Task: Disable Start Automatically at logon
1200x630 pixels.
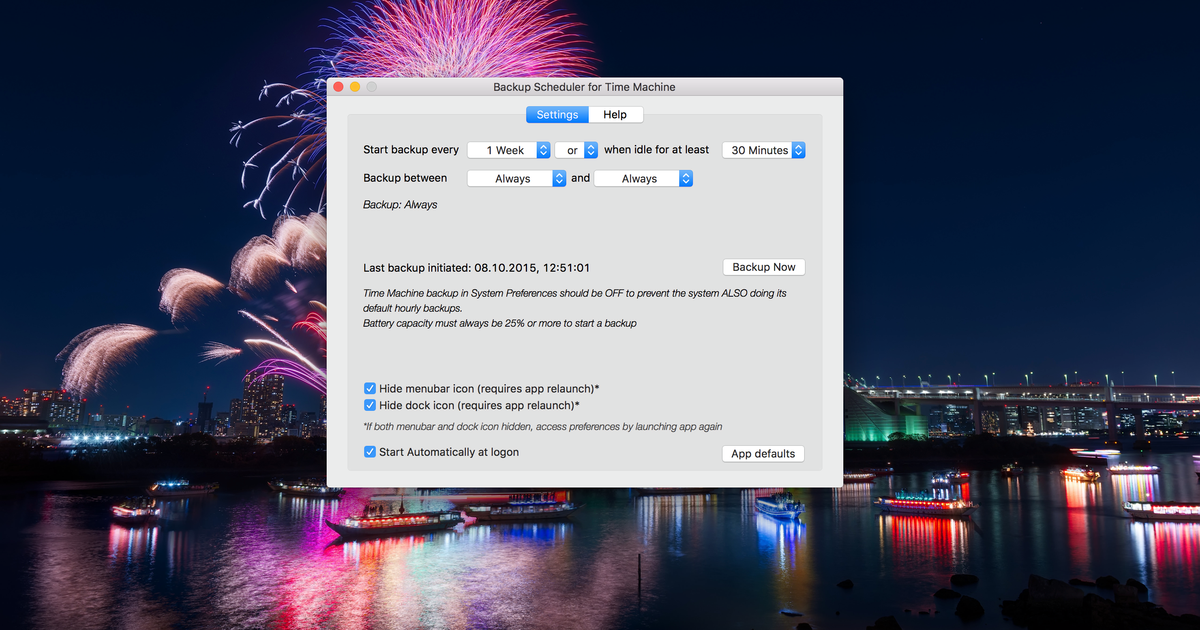Action: 370,452
